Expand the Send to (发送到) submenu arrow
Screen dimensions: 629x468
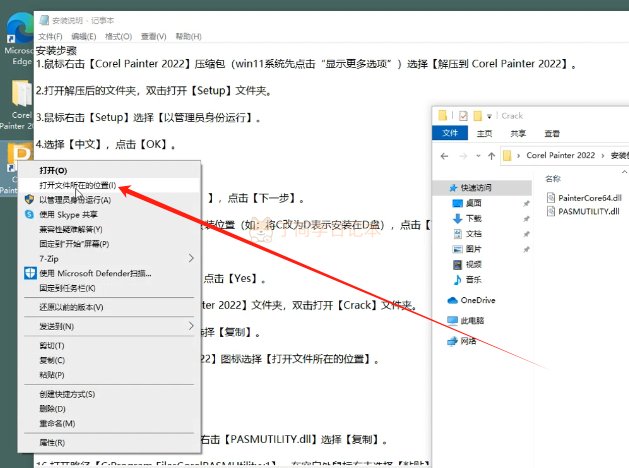(x=191, y=326)
